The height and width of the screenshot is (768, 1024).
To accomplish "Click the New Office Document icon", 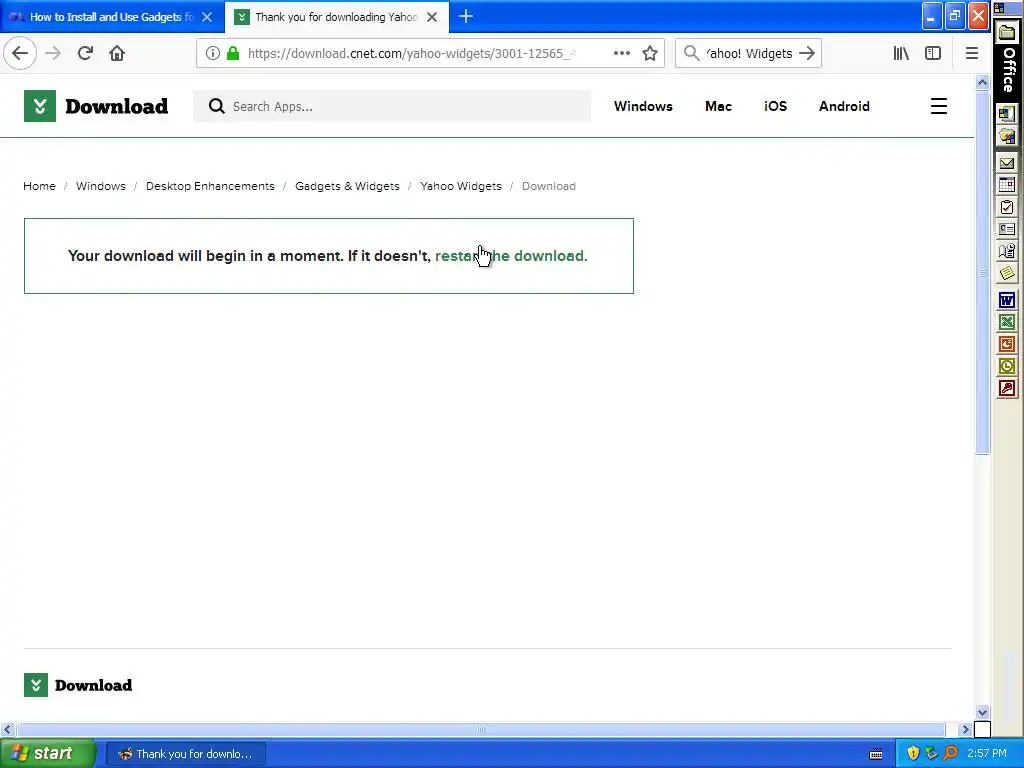I will 1006,114.
